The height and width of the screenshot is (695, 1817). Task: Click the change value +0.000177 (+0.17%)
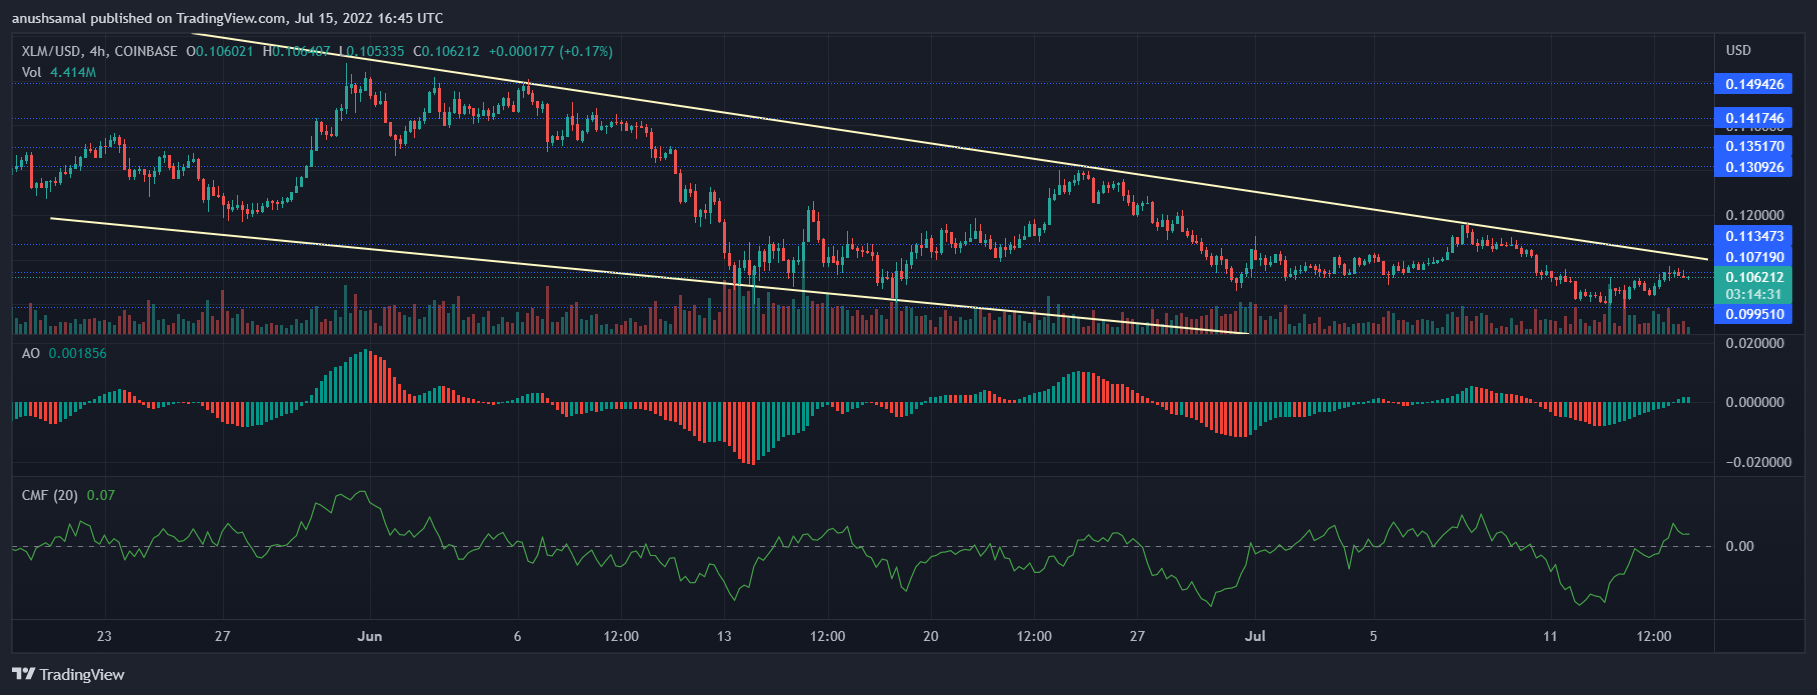[x=549, y=51]
